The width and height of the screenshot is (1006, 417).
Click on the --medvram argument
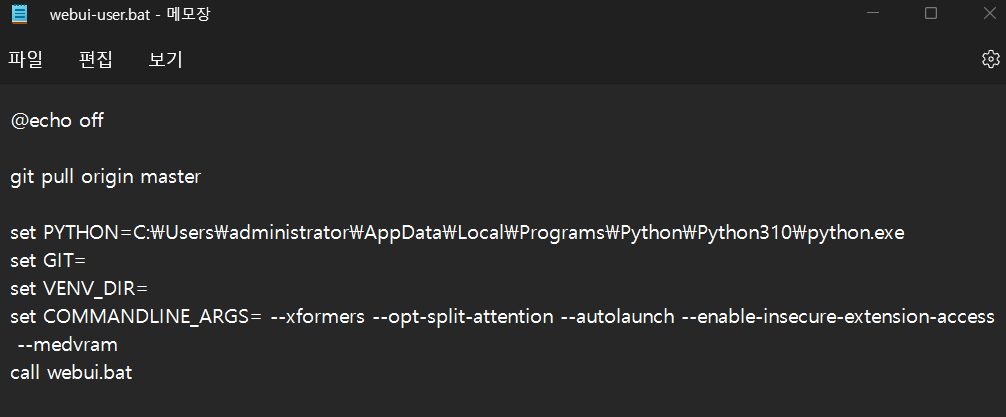(67, 345)
